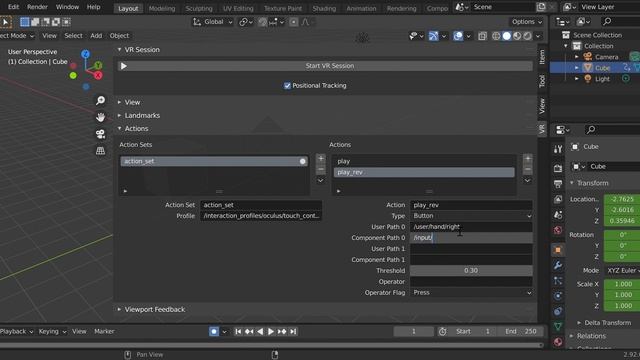Image resolution: width=640 pixels, height=360 pixels.
Task: Remove the selected action with minus
Action: coord(528,169)
